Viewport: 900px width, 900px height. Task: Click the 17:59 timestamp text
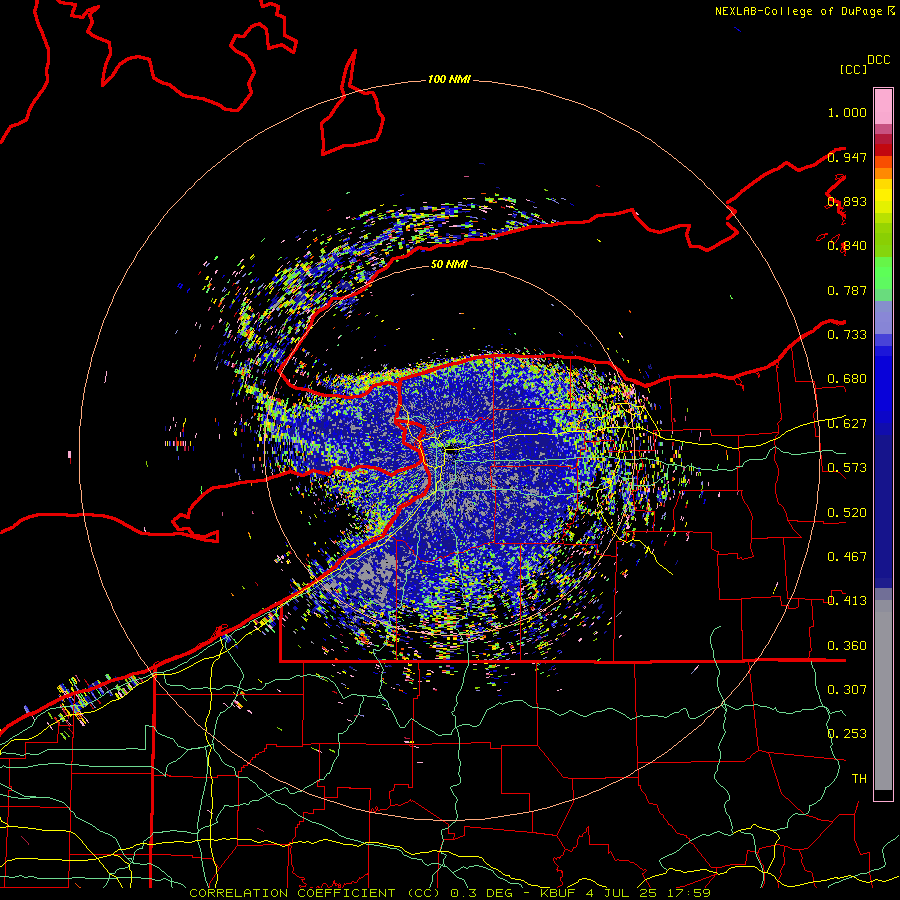pyautogui.click(x=689, y=893)
